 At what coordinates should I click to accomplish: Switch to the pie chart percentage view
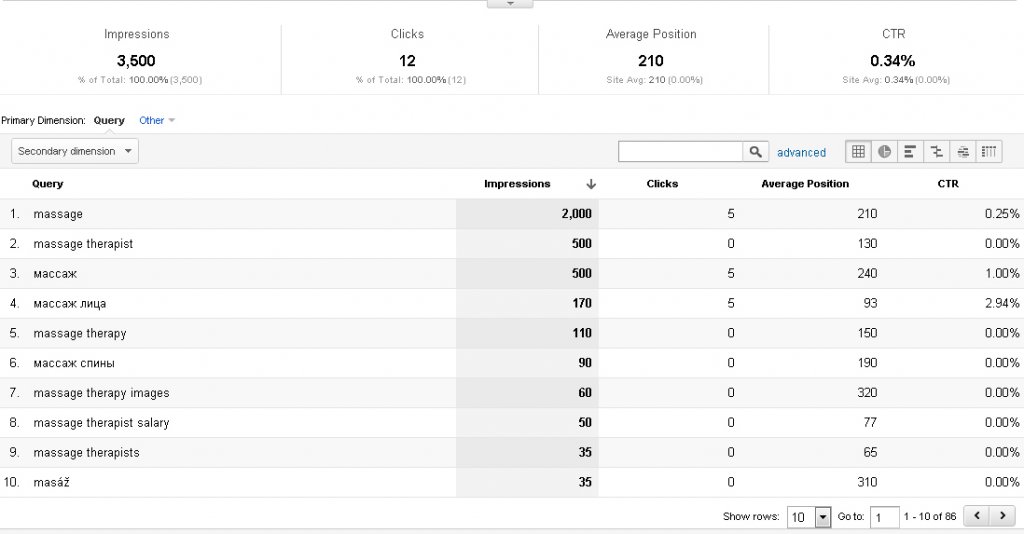884,152
